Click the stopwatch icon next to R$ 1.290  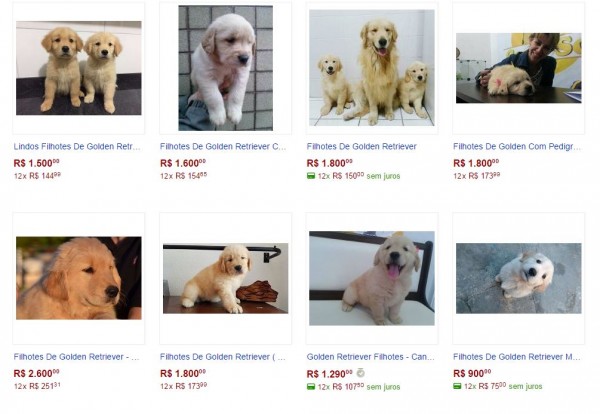pos(360,373)
